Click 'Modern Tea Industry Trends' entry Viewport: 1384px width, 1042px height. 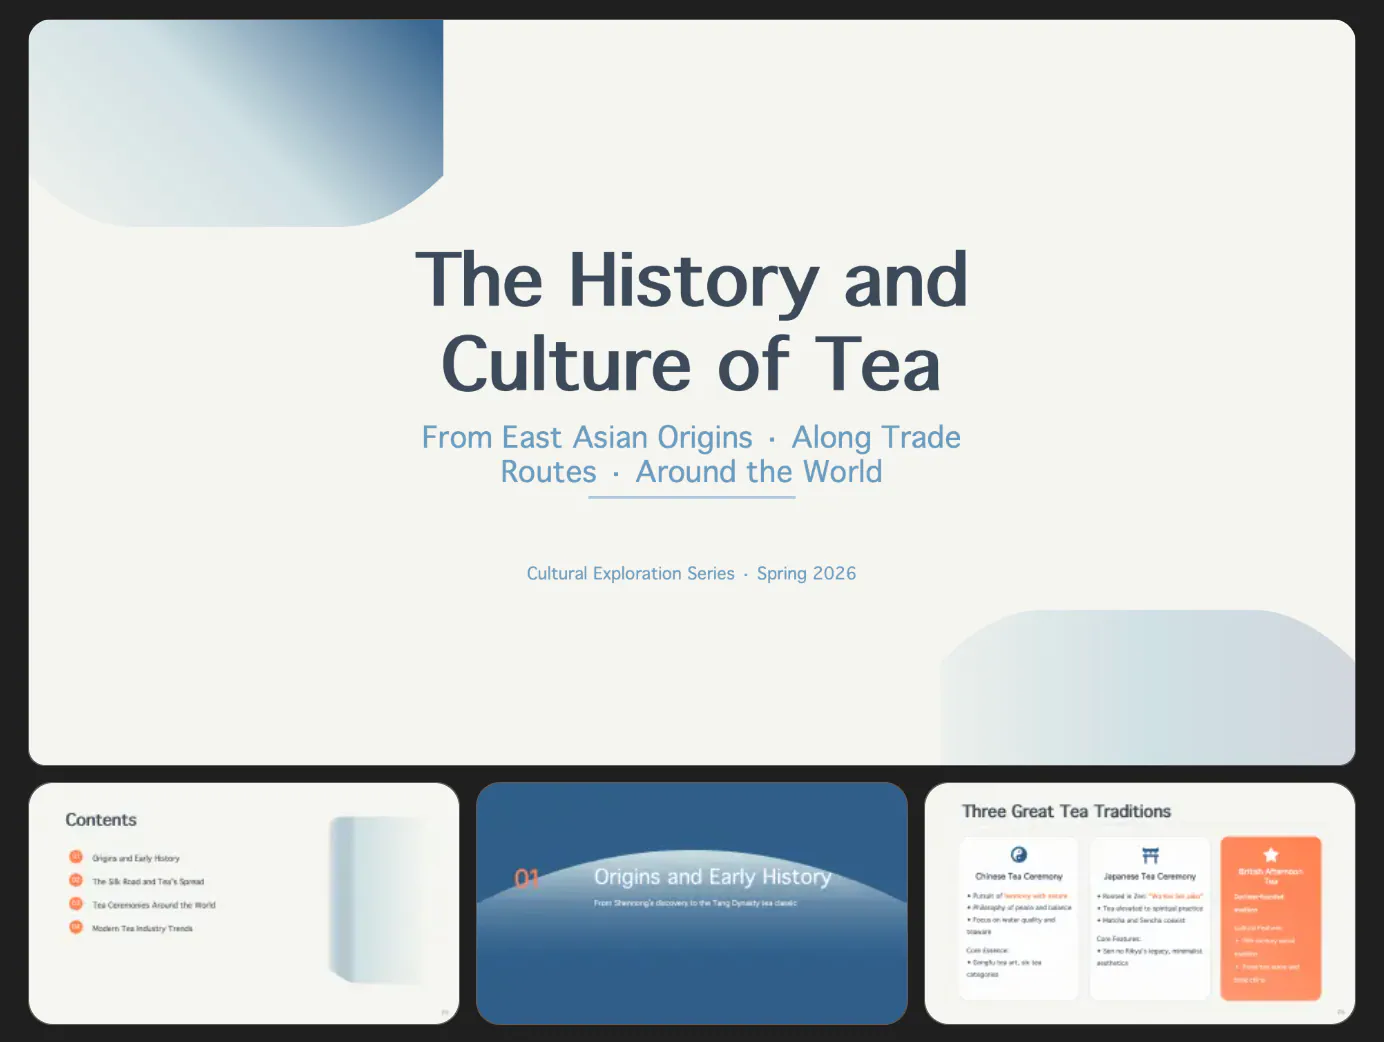[142, 928]
